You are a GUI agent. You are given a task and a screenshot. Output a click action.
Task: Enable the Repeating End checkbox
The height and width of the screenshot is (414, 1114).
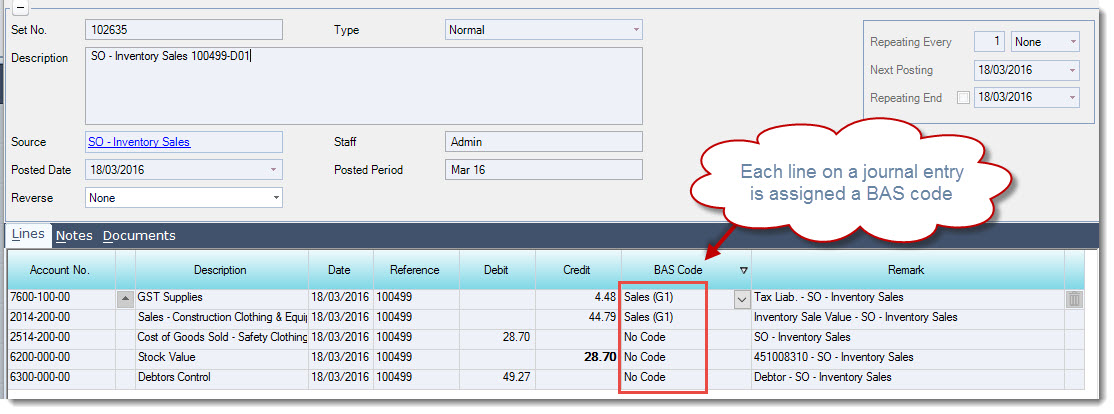(963, 98)
